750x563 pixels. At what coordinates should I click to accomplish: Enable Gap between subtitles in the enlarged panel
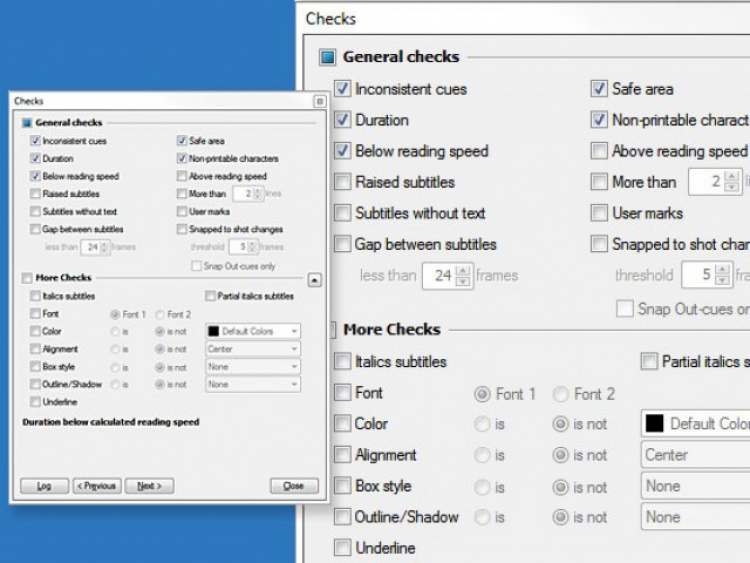tap(342, 244)
